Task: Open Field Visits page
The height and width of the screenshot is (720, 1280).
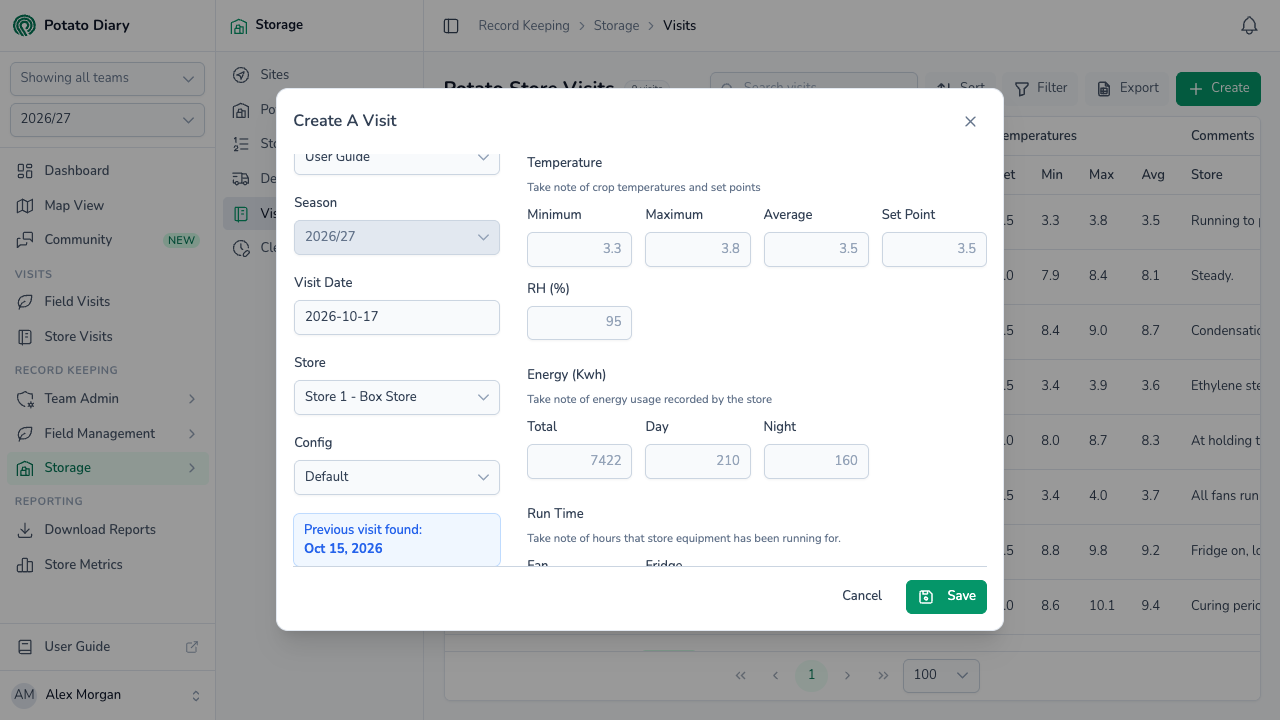Action: pos(108,302)
